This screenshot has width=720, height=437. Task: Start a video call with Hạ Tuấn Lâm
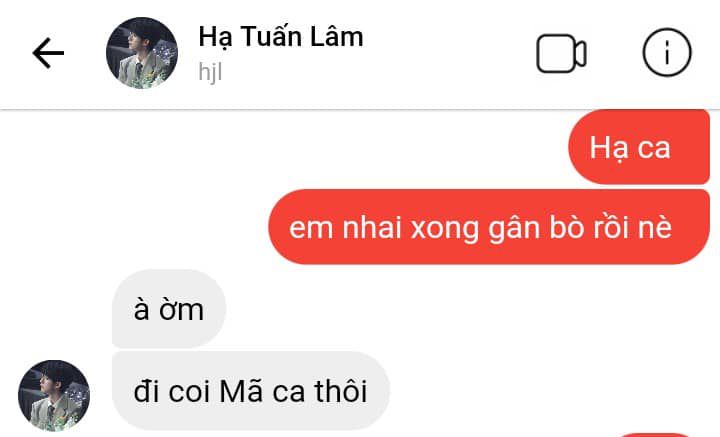(x=561, y=53)
